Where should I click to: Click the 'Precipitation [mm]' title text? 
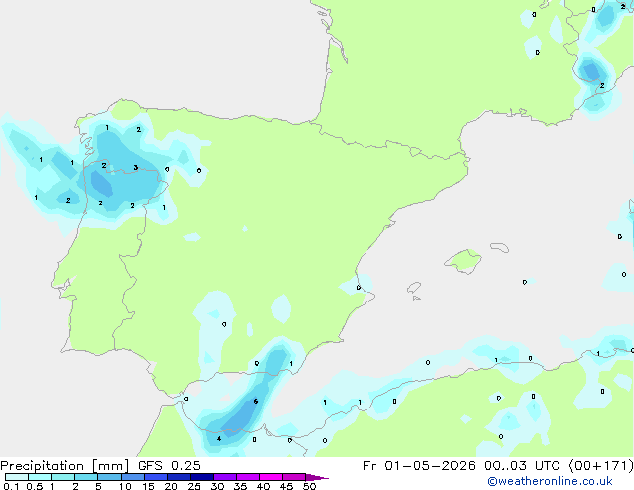click(x=64, y=466)
